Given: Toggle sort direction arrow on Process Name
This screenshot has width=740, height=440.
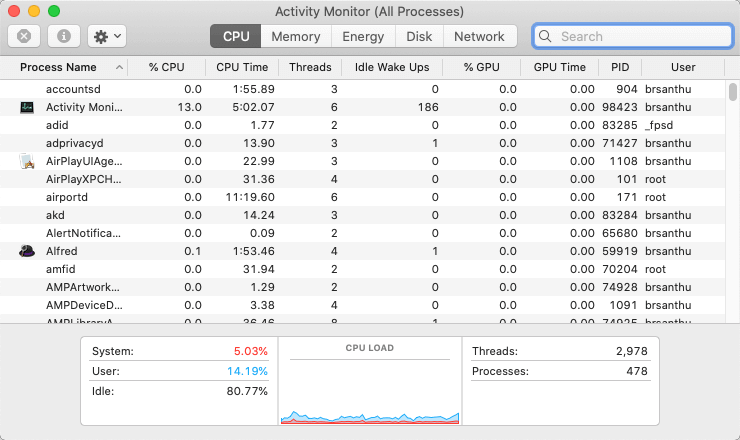Looking at the screenshot, I should 119,68.
